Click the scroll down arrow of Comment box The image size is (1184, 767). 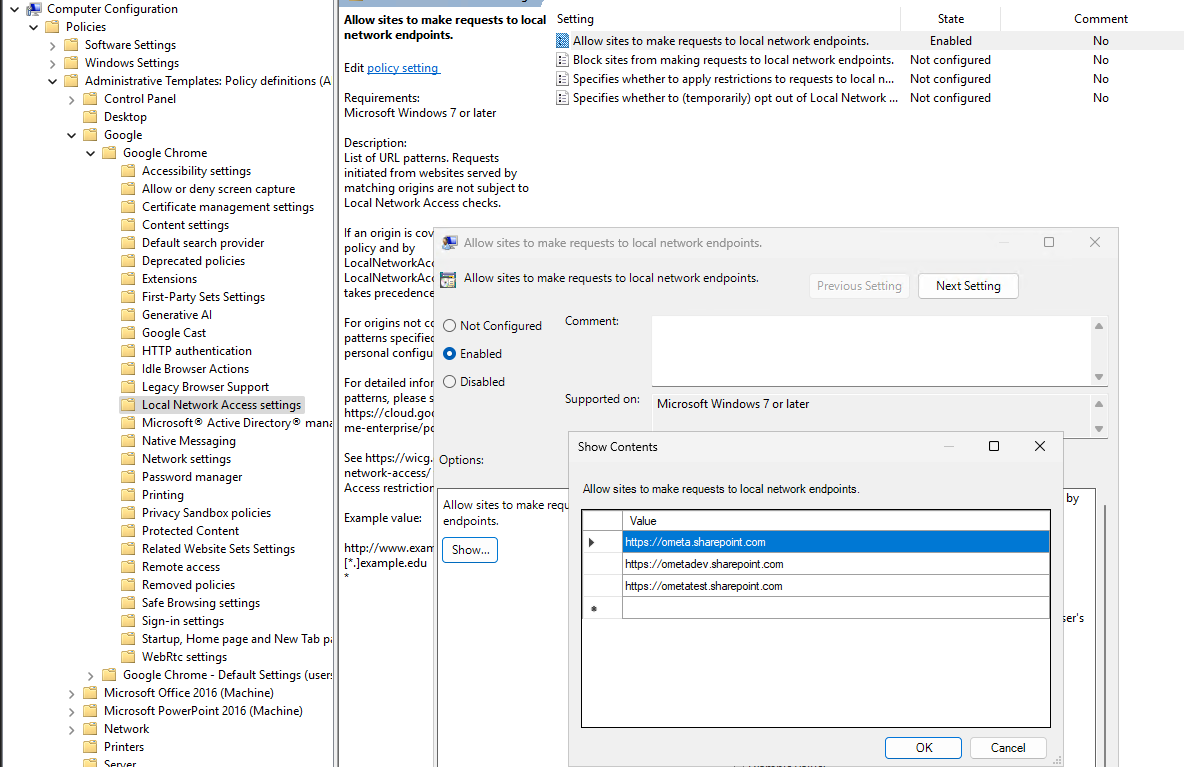pyautogui.click(x=1099, y=377)
